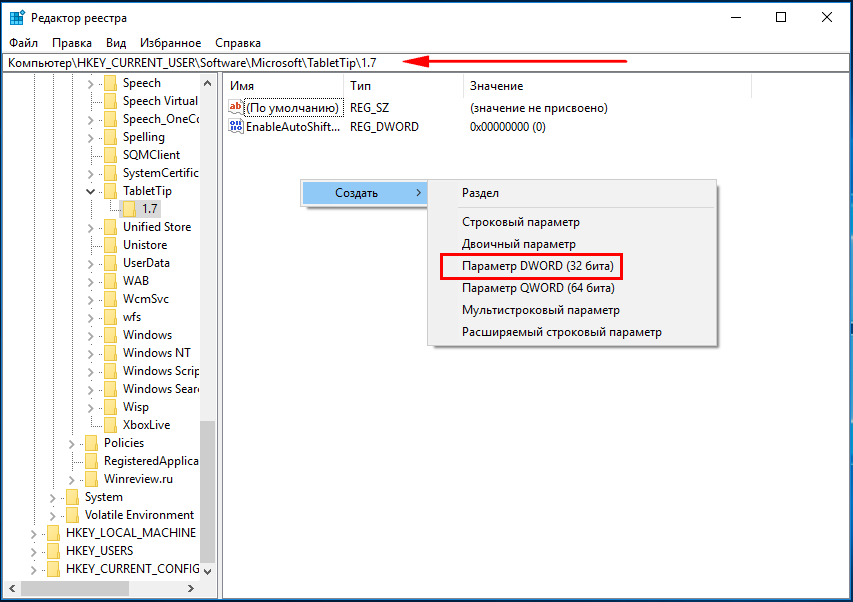Select Строковый параметр from submenu
Viewport: 853px width, 602px height.
click(x=520, y=222)
